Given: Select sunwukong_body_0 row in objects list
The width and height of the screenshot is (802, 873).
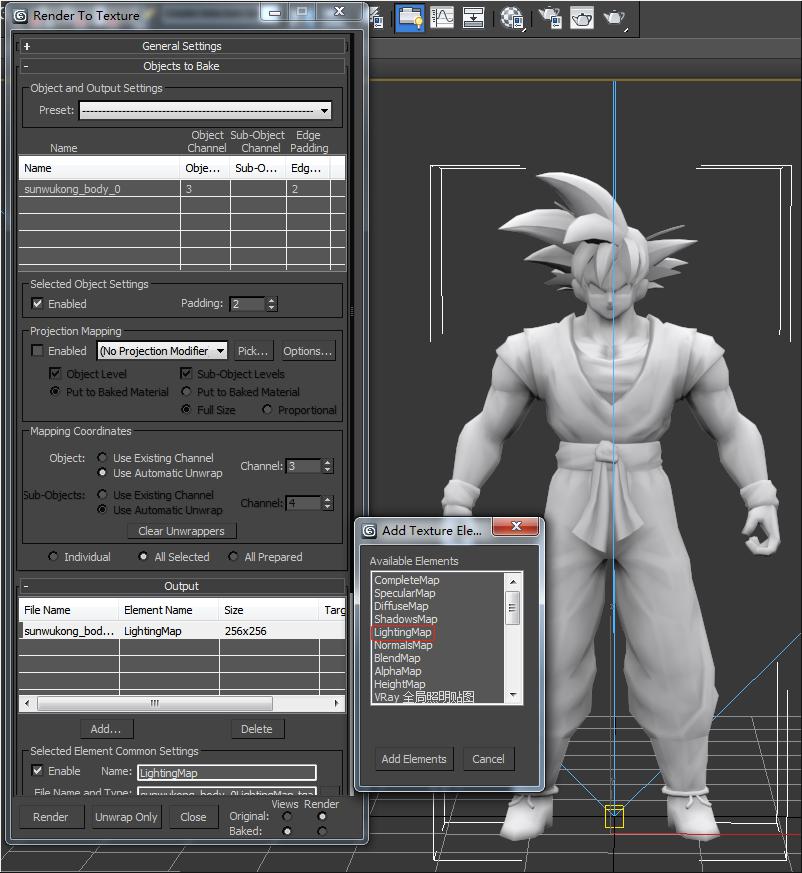Looking at the screenshot, I should click(182, 189).
